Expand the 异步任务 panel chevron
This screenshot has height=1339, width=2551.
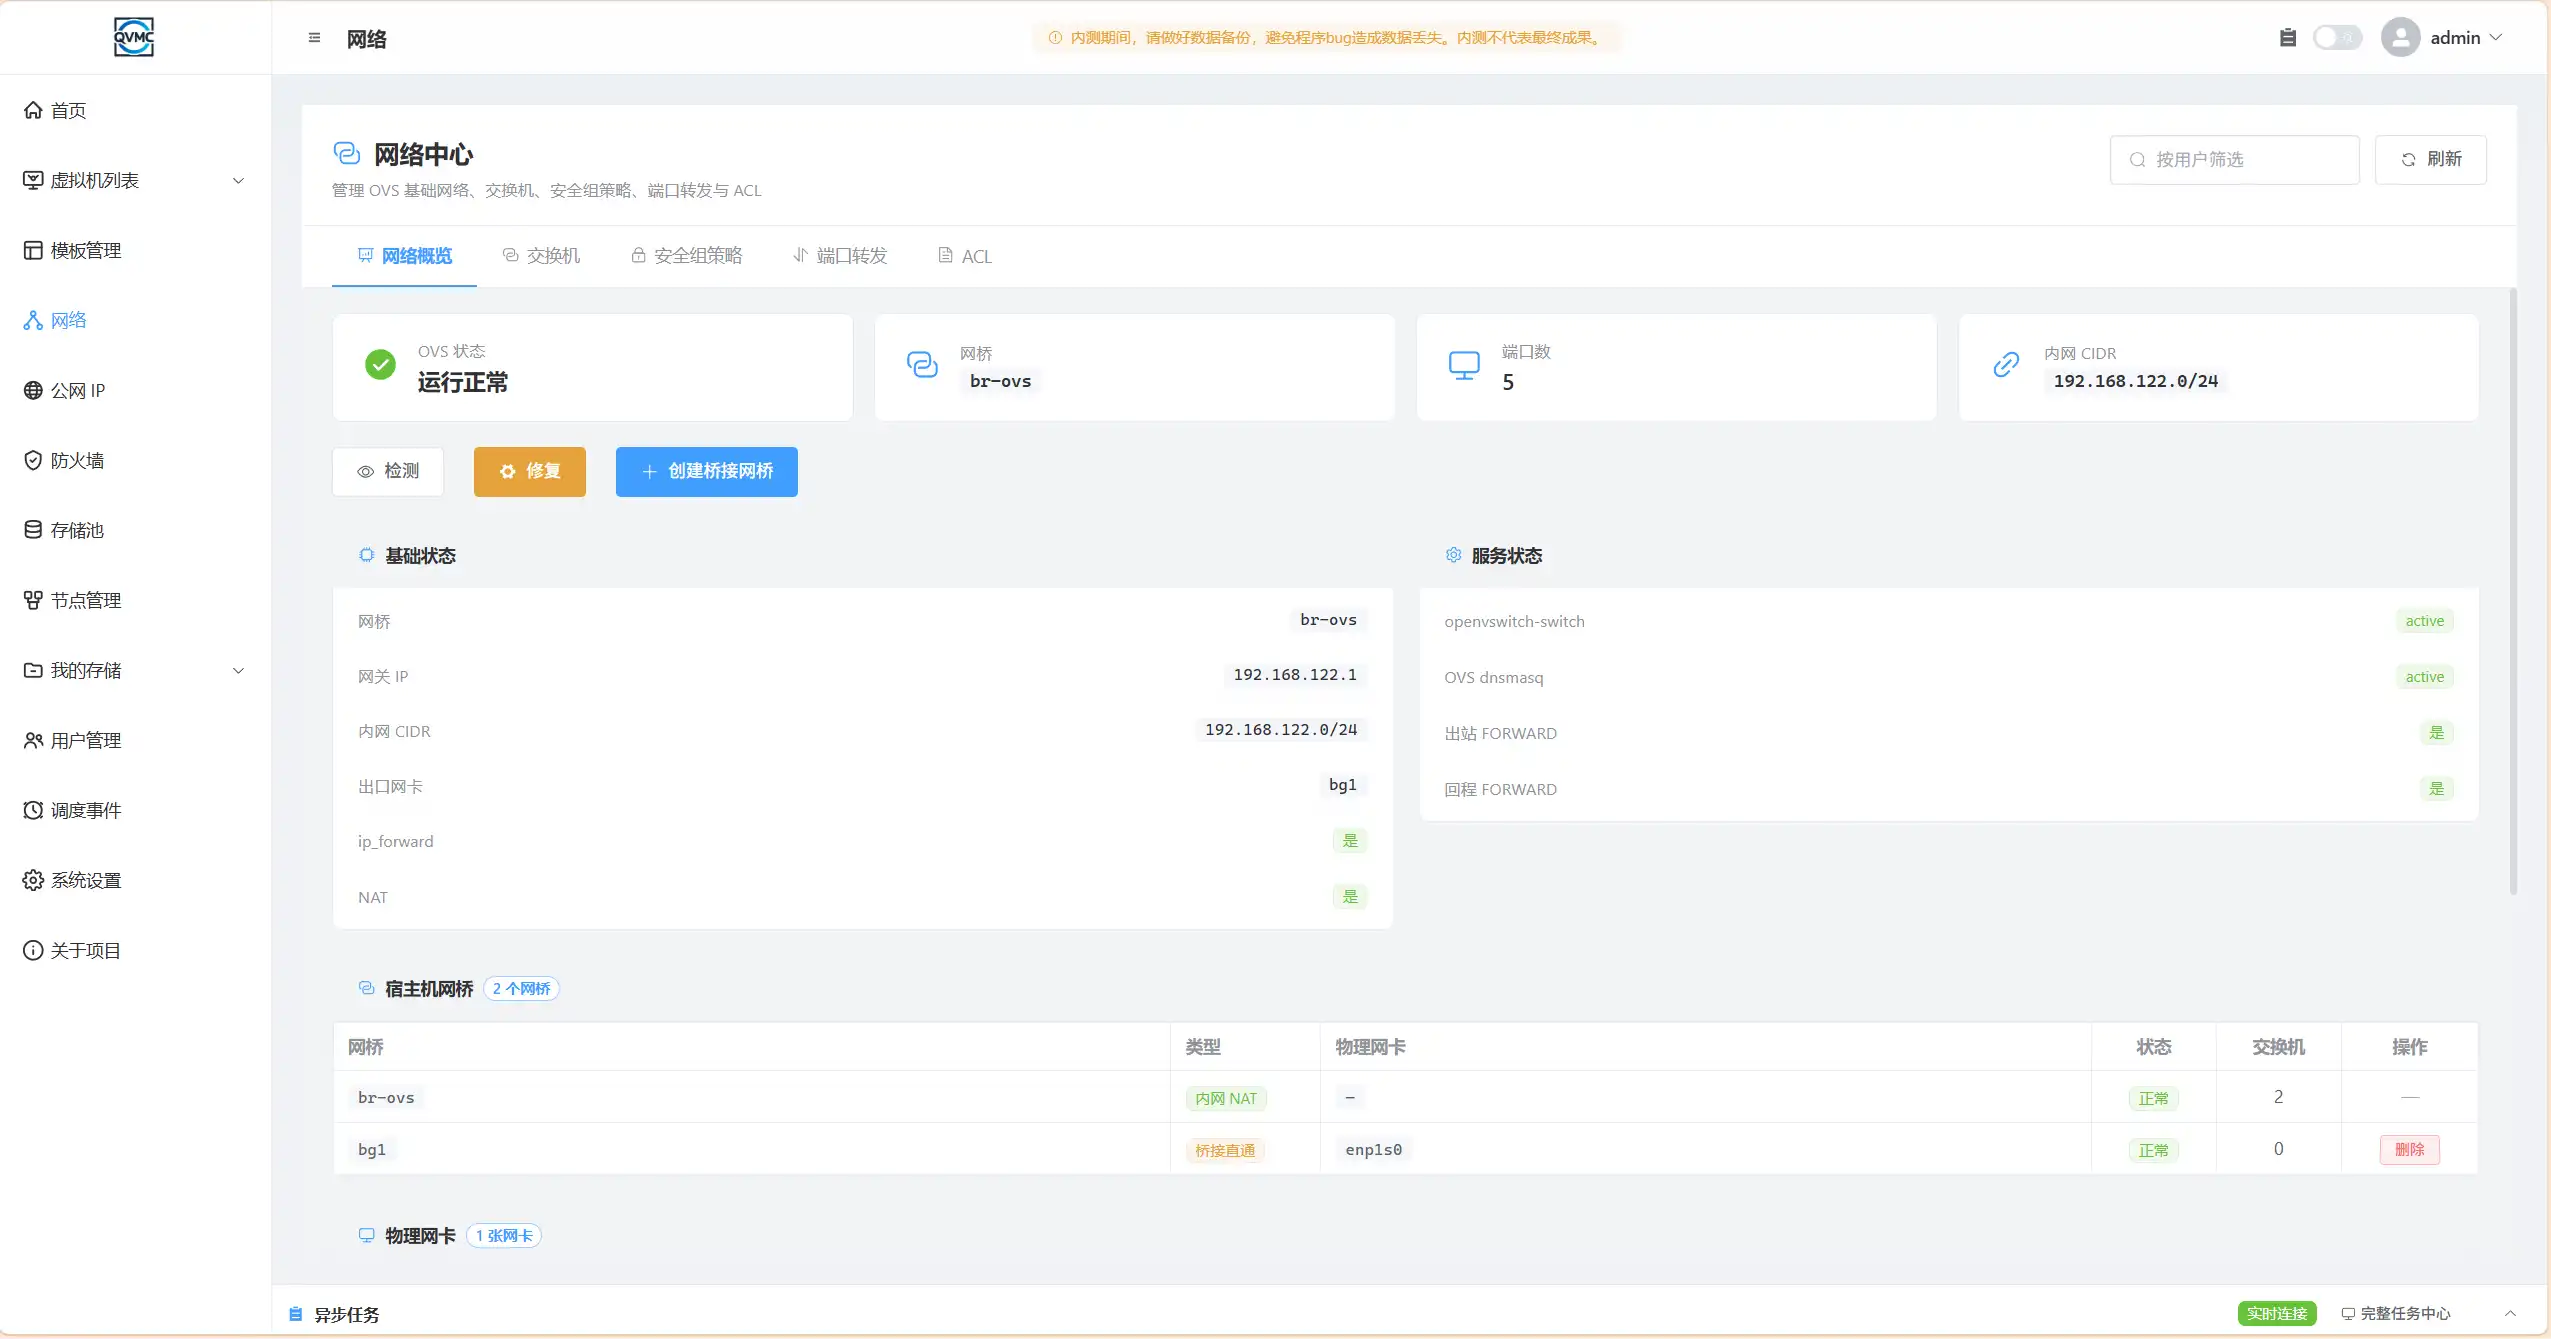[x=2510, y=1314]
